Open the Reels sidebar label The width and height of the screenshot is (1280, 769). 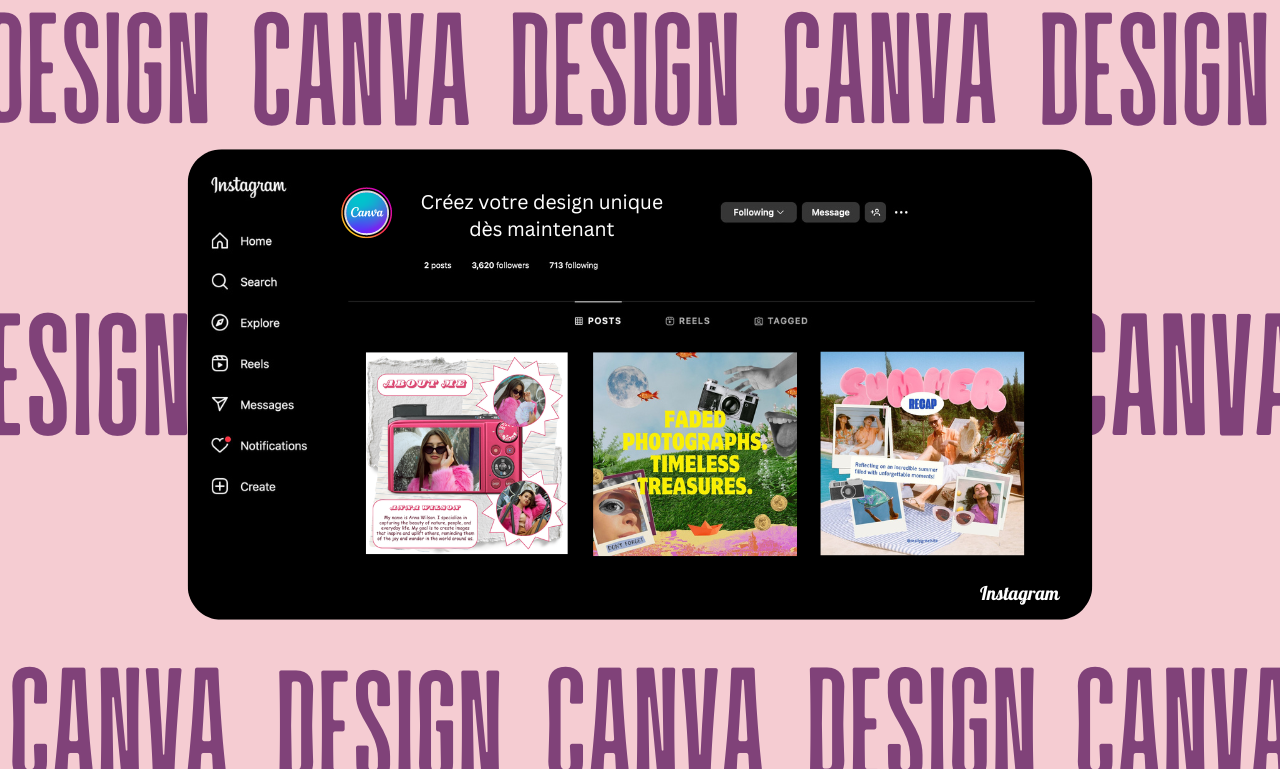coord(255,364)
